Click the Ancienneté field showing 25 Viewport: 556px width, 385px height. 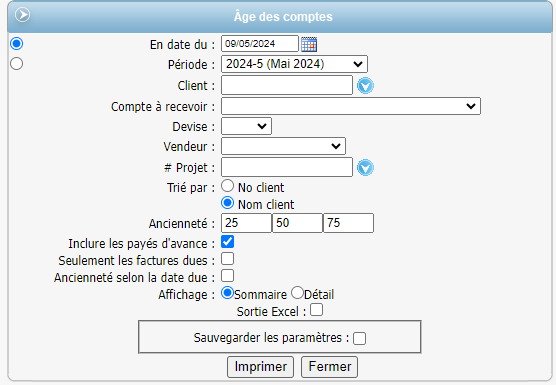pyautogui.click(x=246, y=223)
